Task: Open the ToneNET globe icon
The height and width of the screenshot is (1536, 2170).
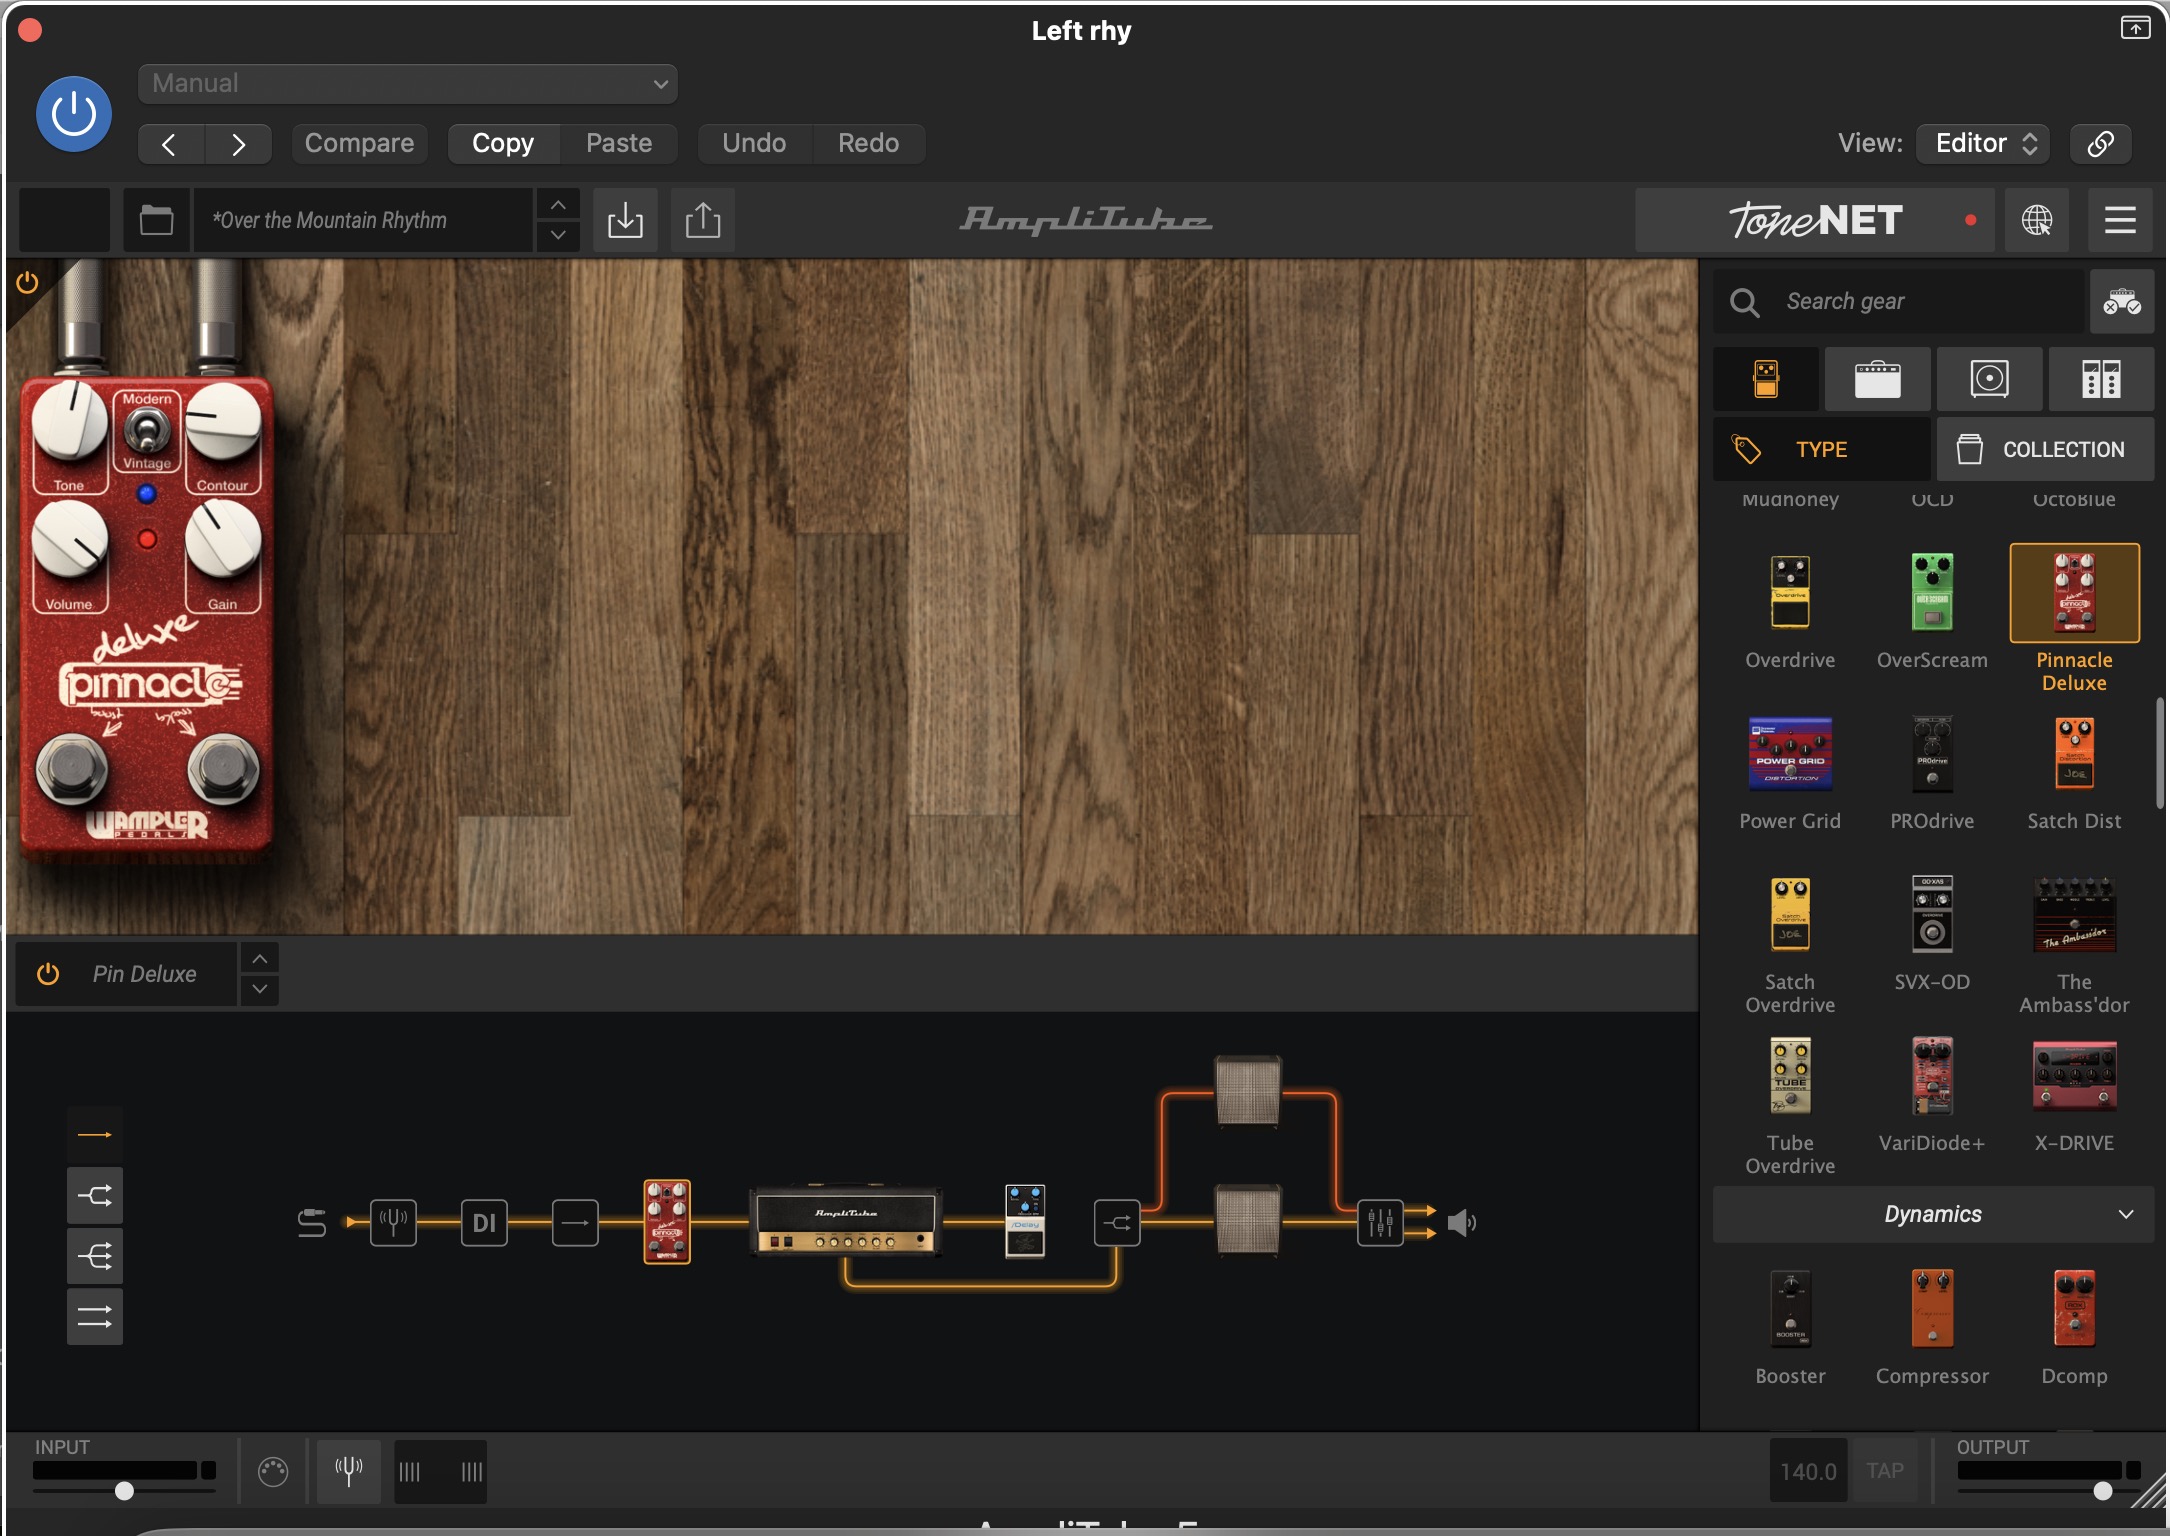Action: (2037, 220)
